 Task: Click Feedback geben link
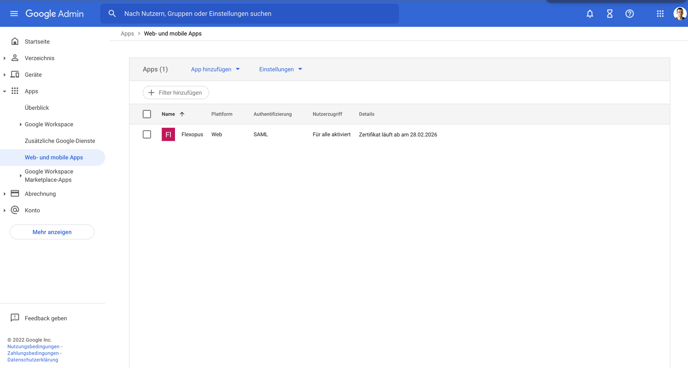point(46,318)
